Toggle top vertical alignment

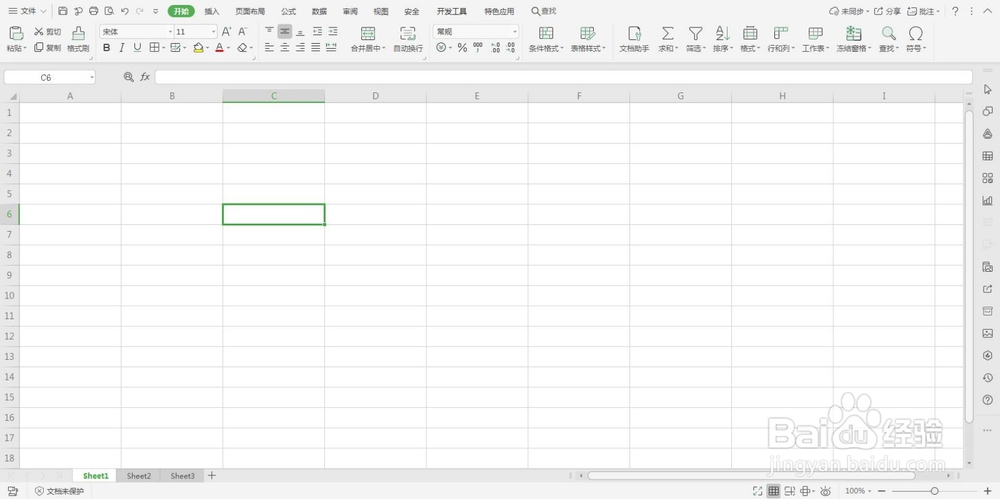[269, 31]
